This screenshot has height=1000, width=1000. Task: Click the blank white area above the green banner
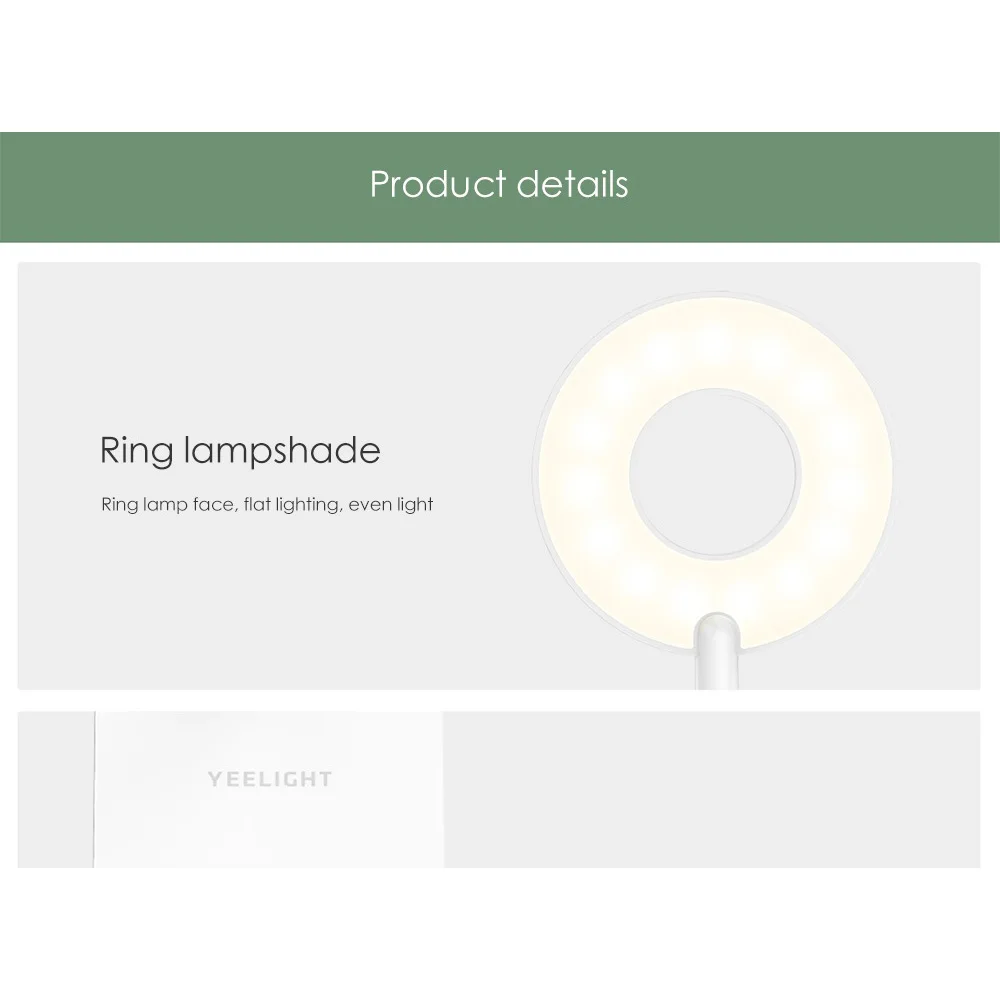[x=500, y=65]
